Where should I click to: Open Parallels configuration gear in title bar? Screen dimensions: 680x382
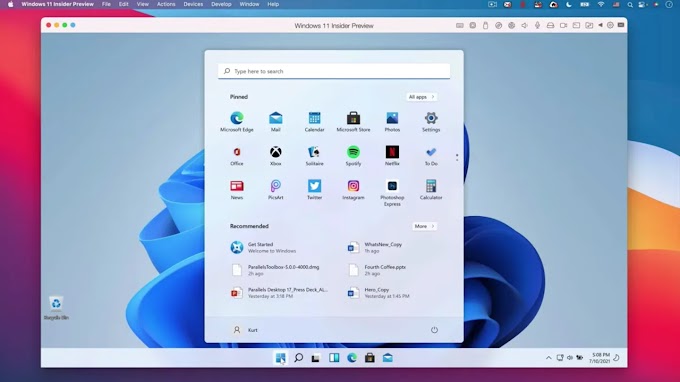[x=610, y=25]
